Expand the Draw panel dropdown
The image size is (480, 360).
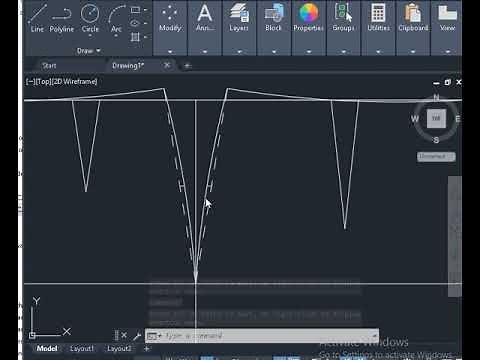pyautogui.click(x=88, y=51)
